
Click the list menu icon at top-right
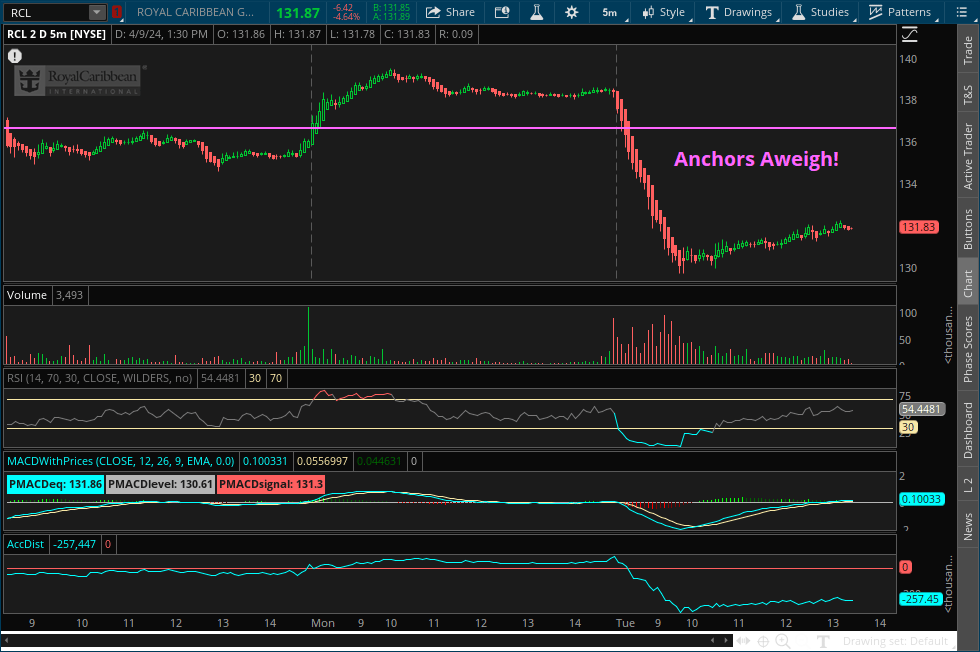pos(962,12)
